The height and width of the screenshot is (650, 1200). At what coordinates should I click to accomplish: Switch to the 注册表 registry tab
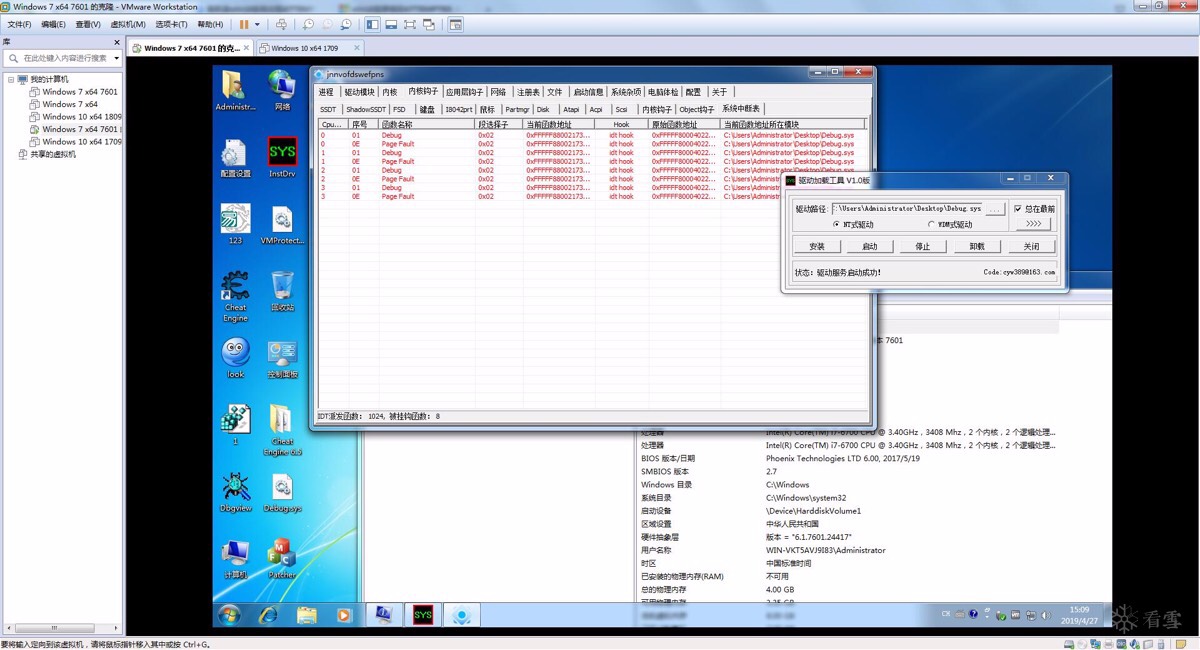(x=528, y=92)
